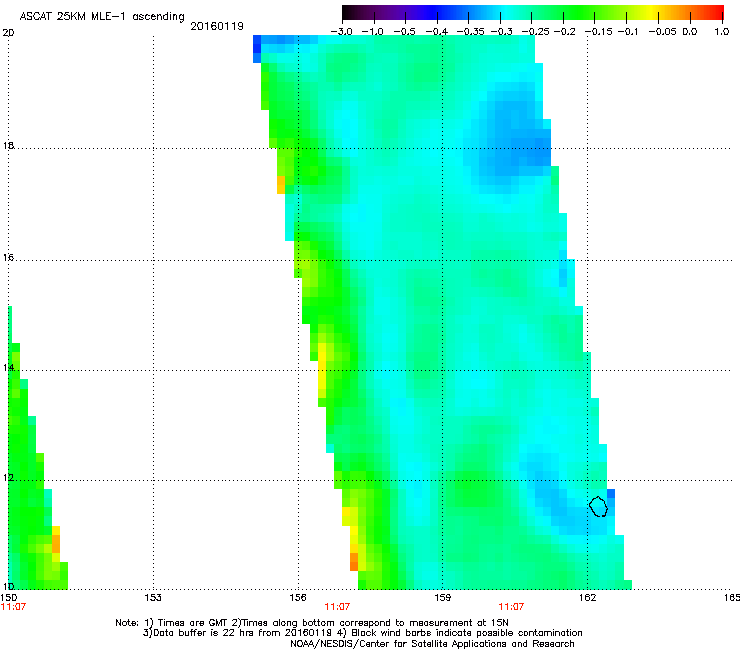The width and height of the screenshot is (740, 650).
Task: Click the longitude 156 axis label
Action: pos(298,598)
